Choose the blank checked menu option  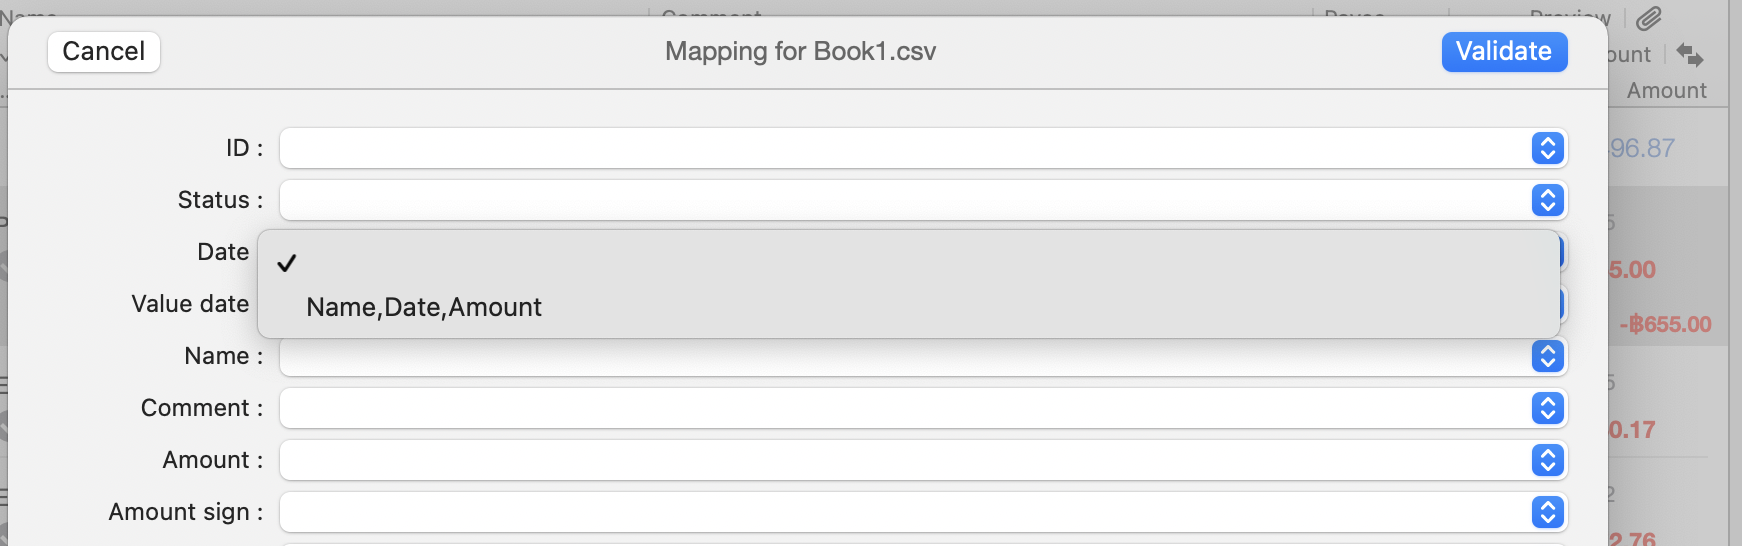point(908,263)
